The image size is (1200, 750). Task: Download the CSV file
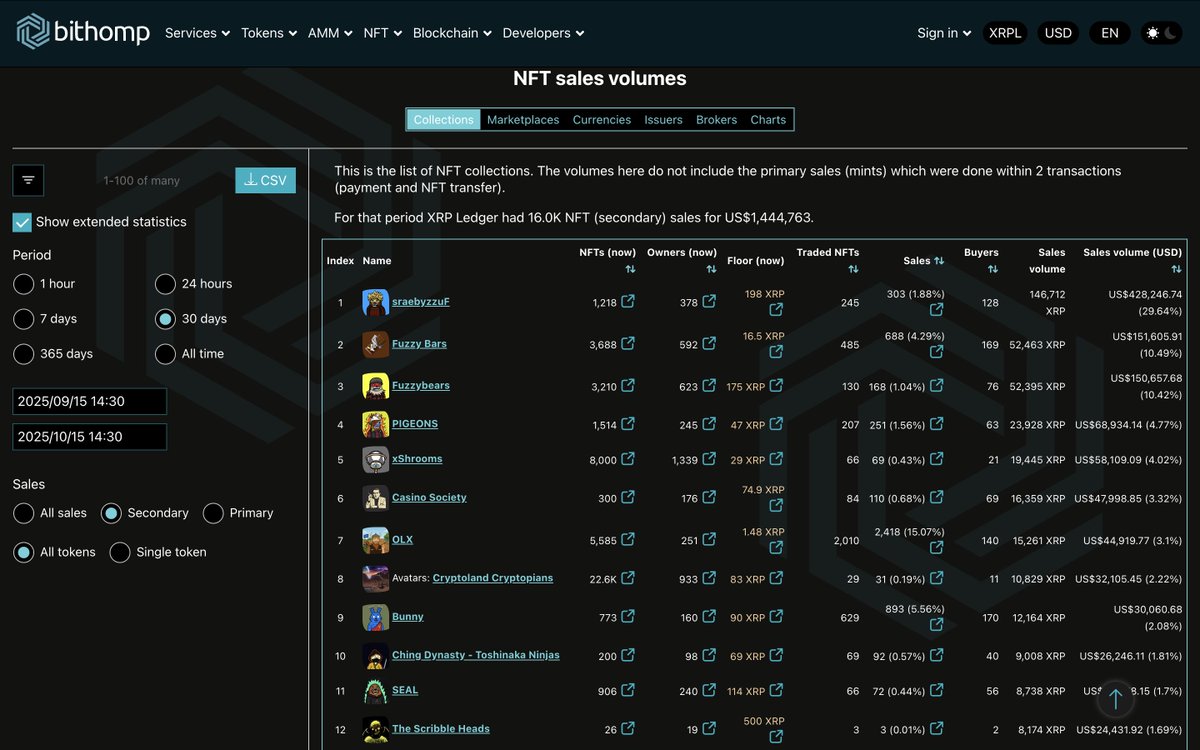[265, 180]
